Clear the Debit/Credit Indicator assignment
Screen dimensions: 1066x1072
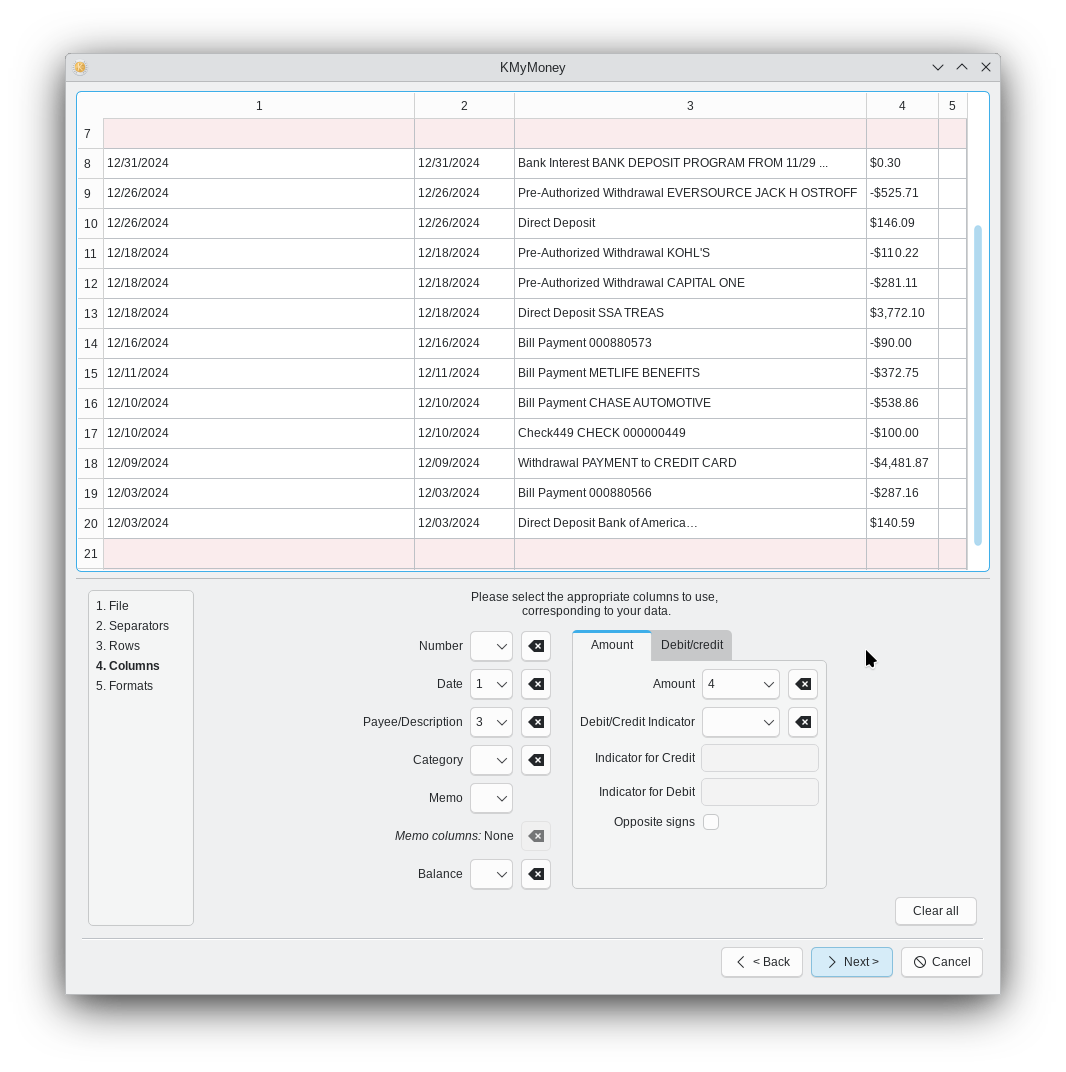(x=802, y=722)
